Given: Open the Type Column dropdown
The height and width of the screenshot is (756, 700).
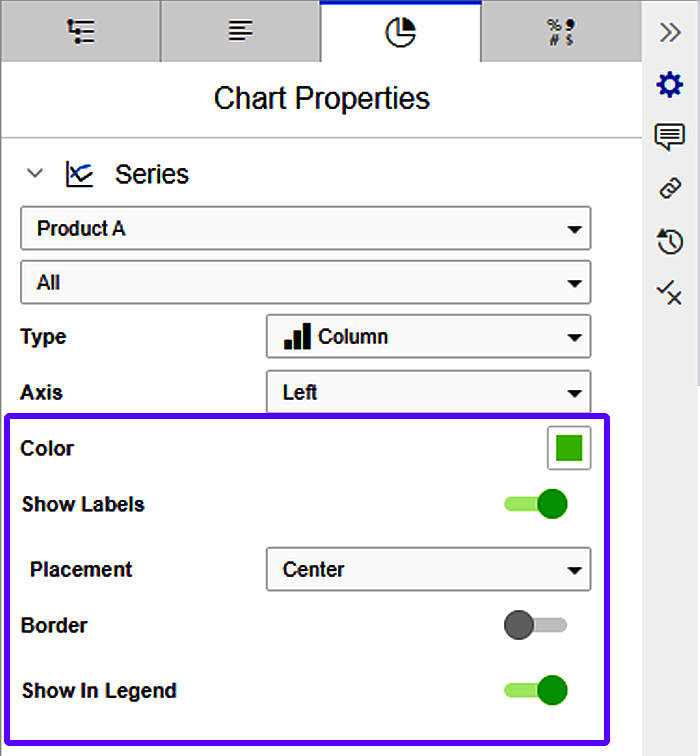Looking at the screenshot, I should pos(428,337).
